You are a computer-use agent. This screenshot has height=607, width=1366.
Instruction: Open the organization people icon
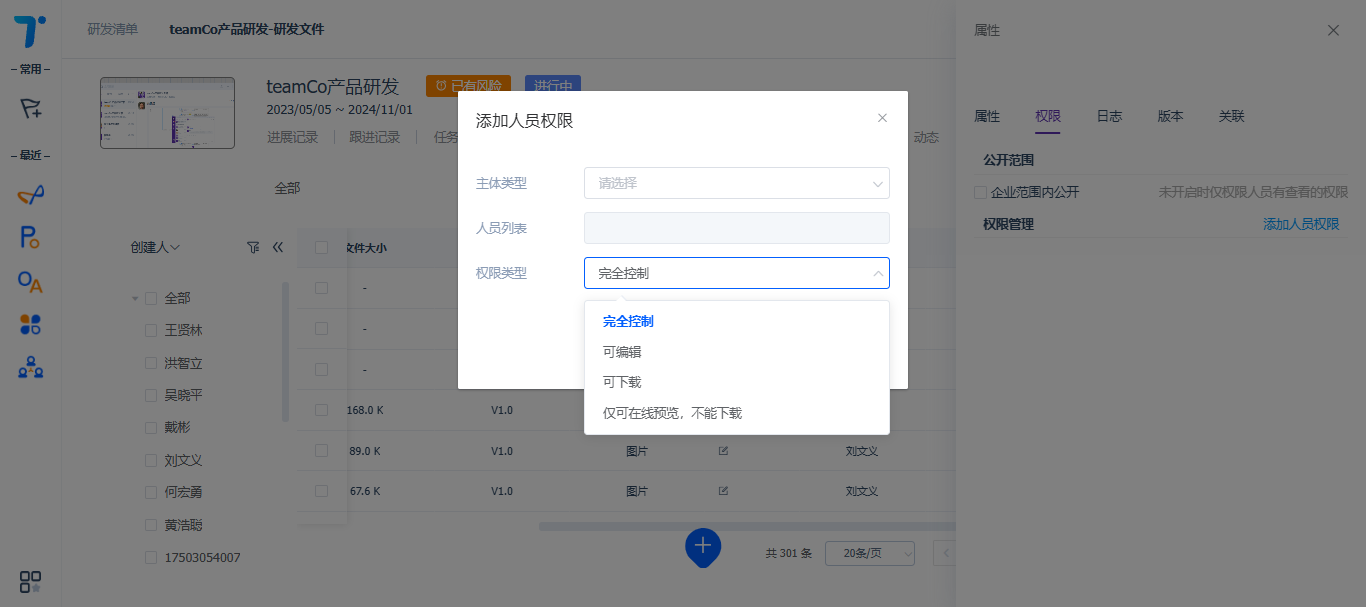coord(30,368)
